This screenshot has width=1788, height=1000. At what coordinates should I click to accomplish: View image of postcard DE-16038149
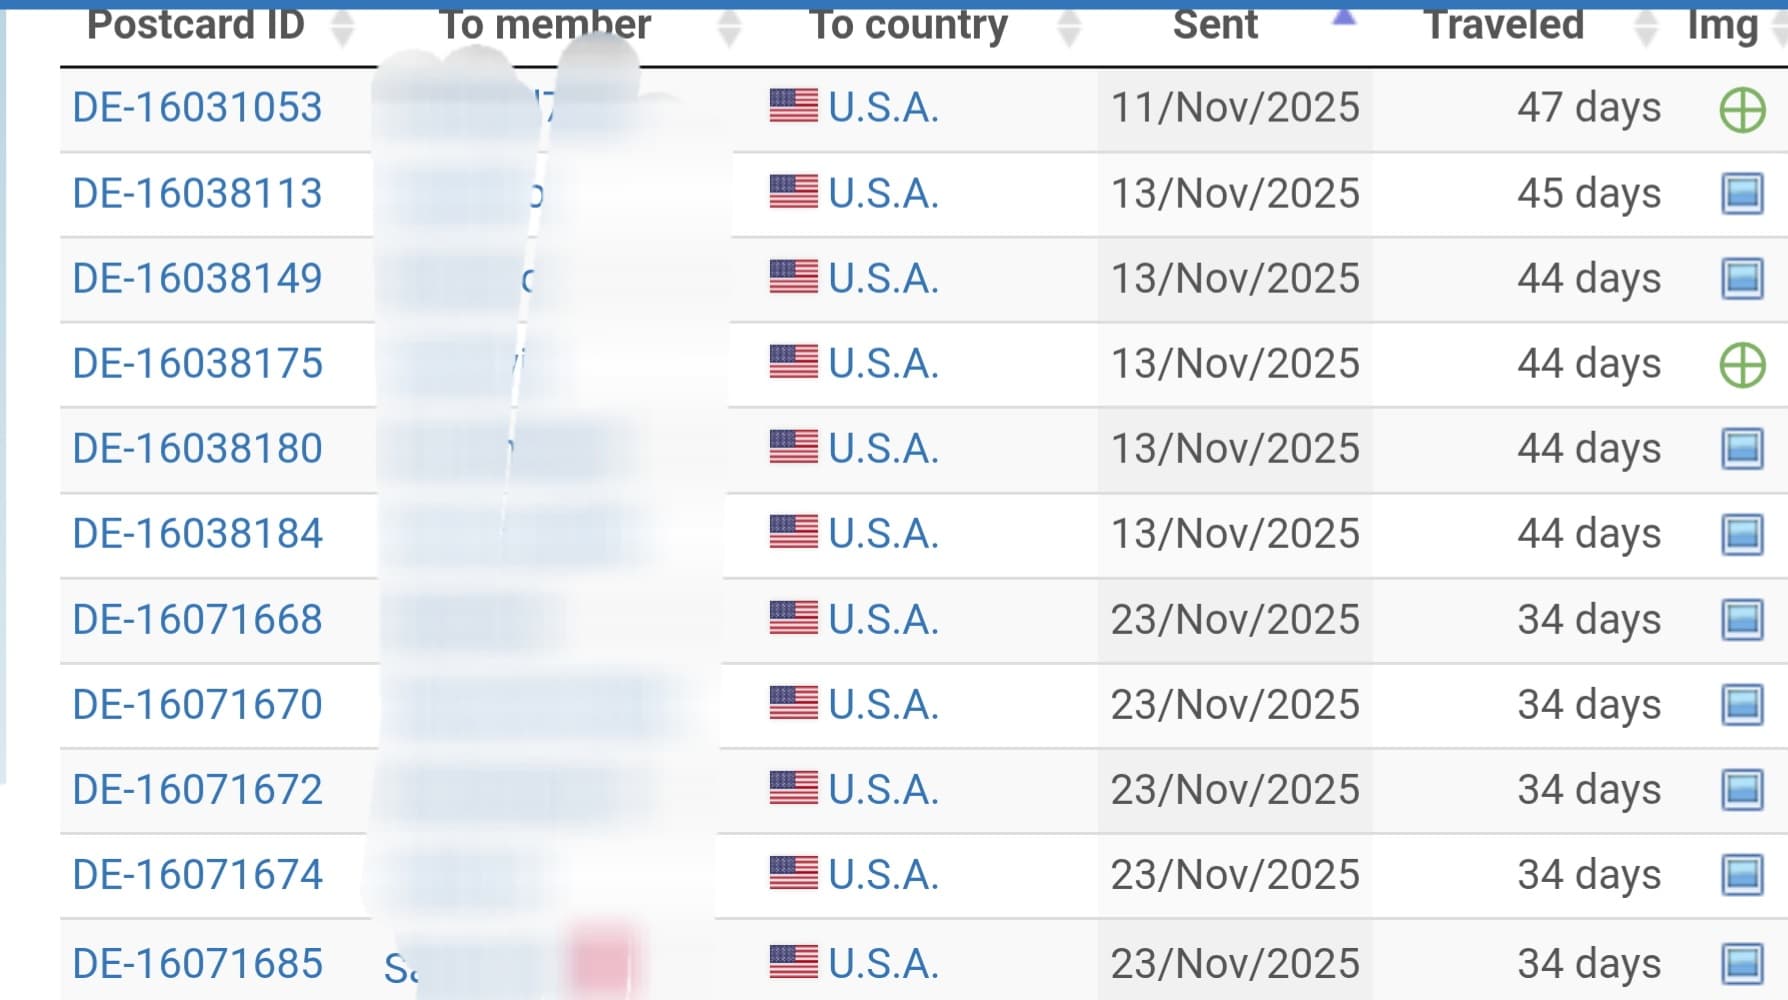click(x=1742, y=279)
